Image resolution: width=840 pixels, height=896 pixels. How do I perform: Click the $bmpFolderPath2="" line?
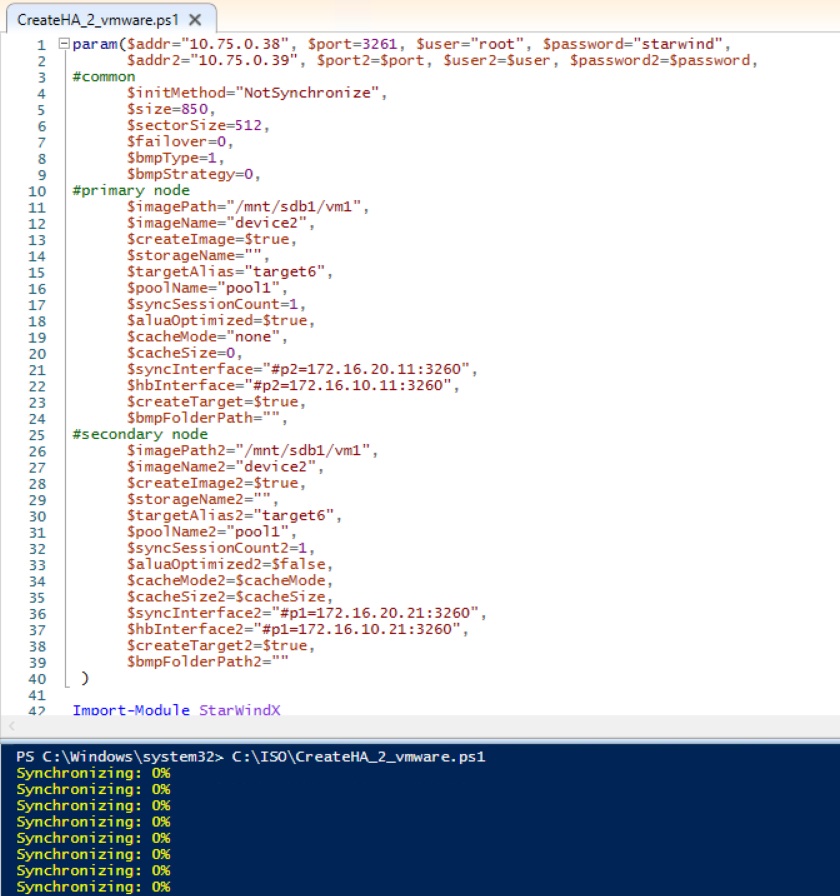(207, 662)
